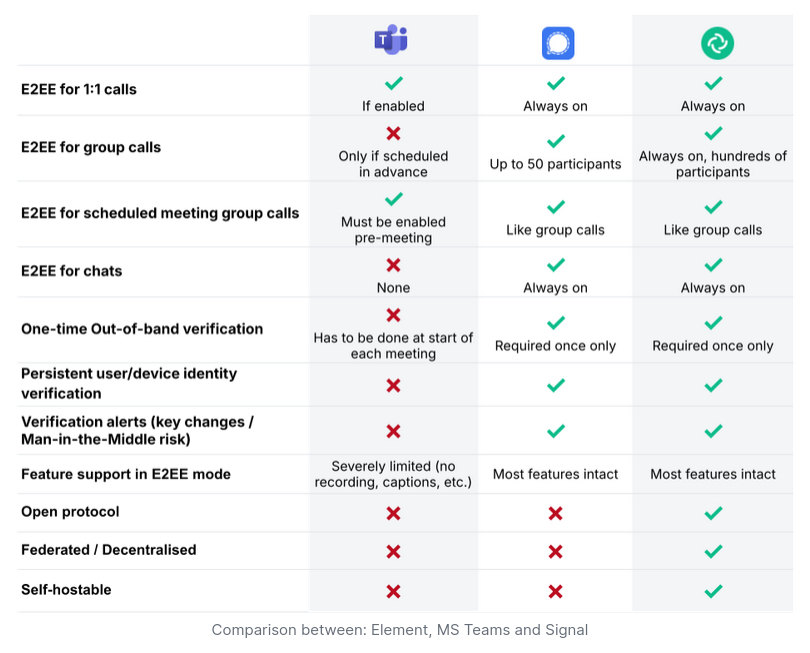Click 'Up to 50 participants' text

(x=555, y=164)
